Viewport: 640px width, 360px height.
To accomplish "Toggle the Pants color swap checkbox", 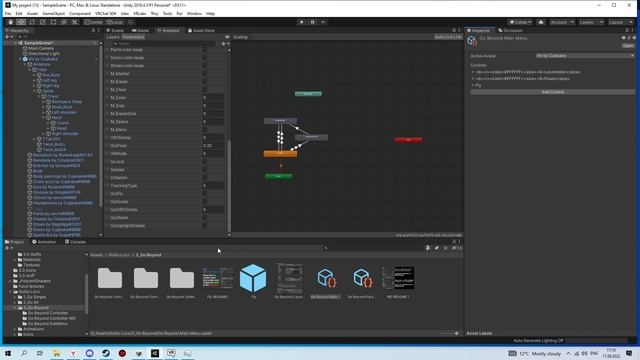I will [x=204, y=50].
